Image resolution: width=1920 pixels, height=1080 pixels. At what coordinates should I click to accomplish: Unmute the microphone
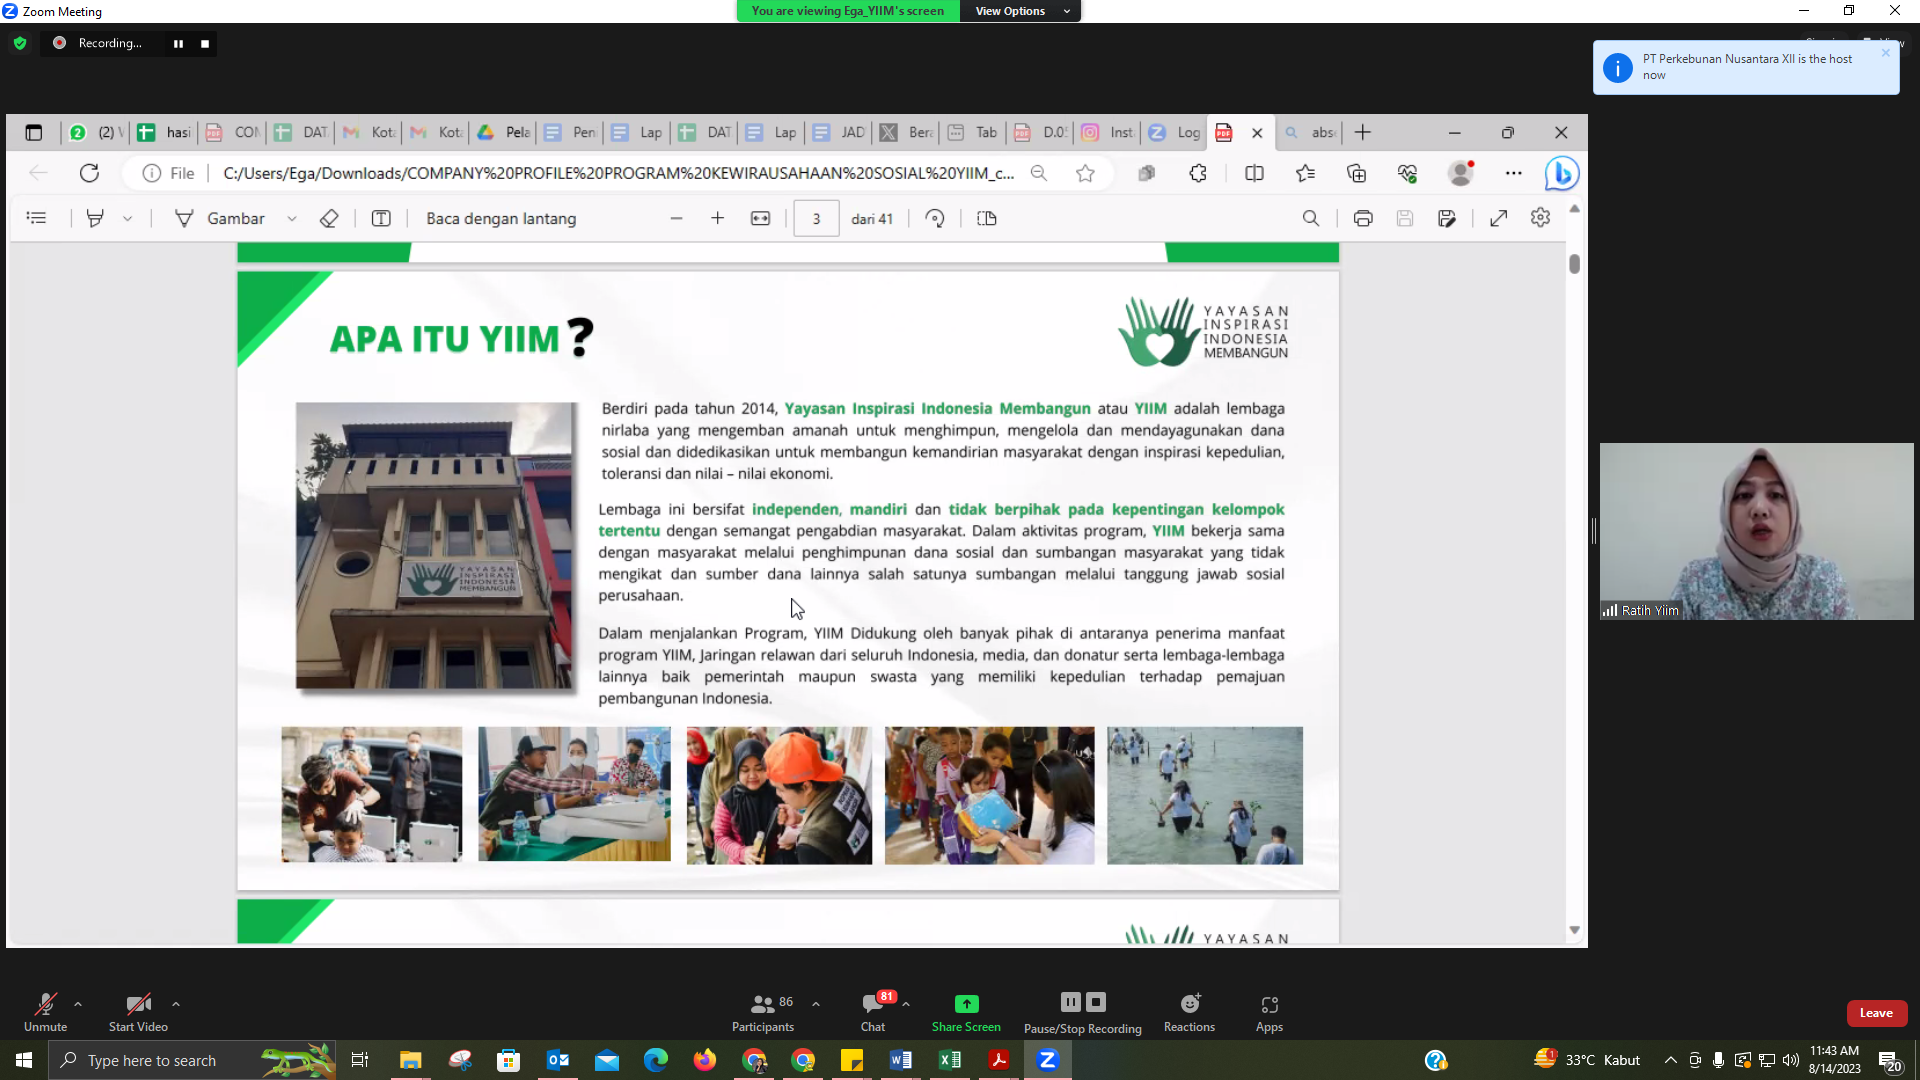click(45, 1004)
